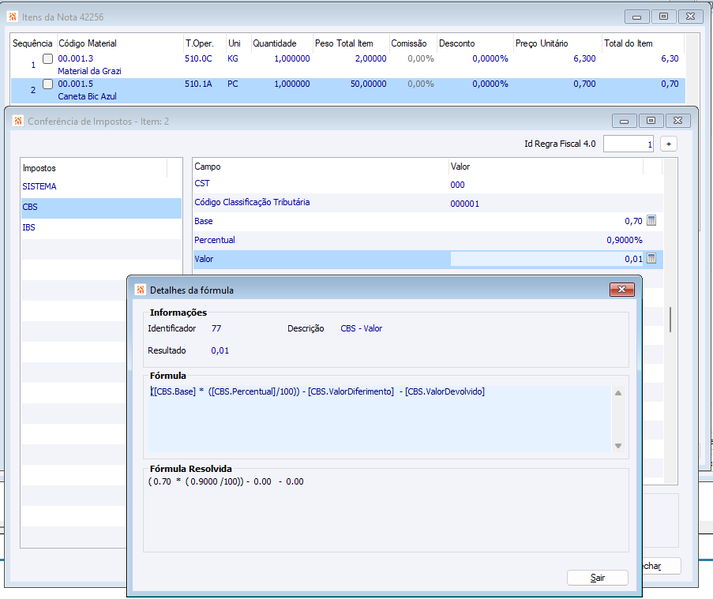Click app icon in Conferência de Impostos title
Screen dimensions: 713x599
(18, 121)
